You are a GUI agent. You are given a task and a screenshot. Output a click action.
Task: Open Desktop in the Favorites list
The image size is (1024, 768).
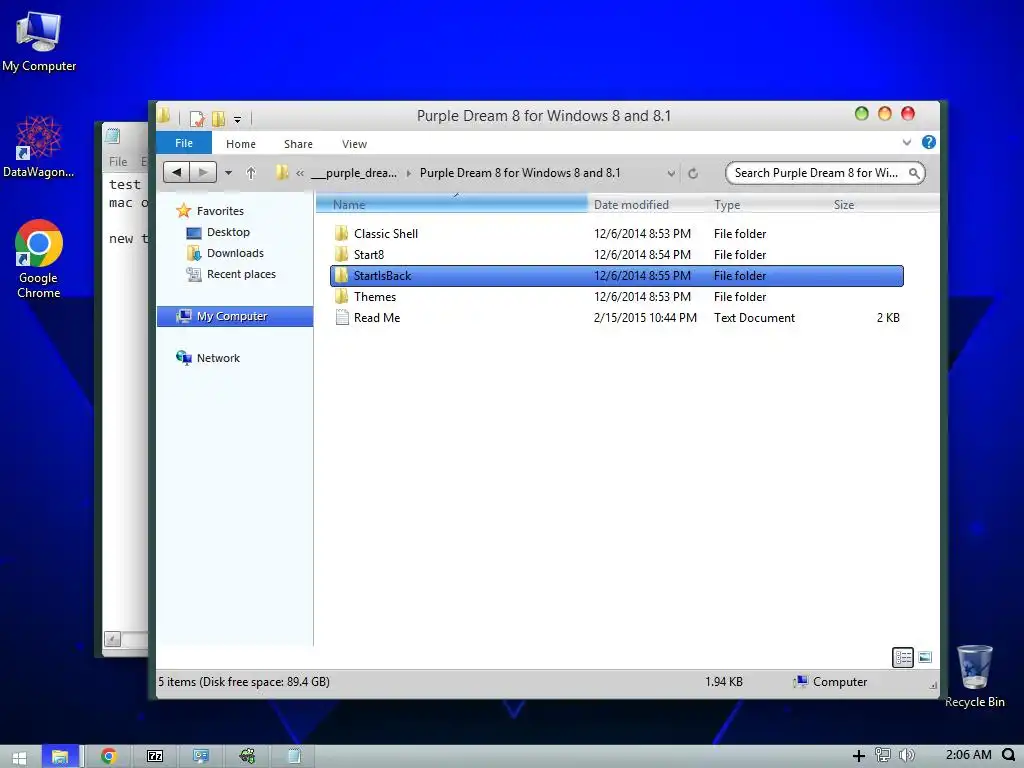[x=228, y=232]
